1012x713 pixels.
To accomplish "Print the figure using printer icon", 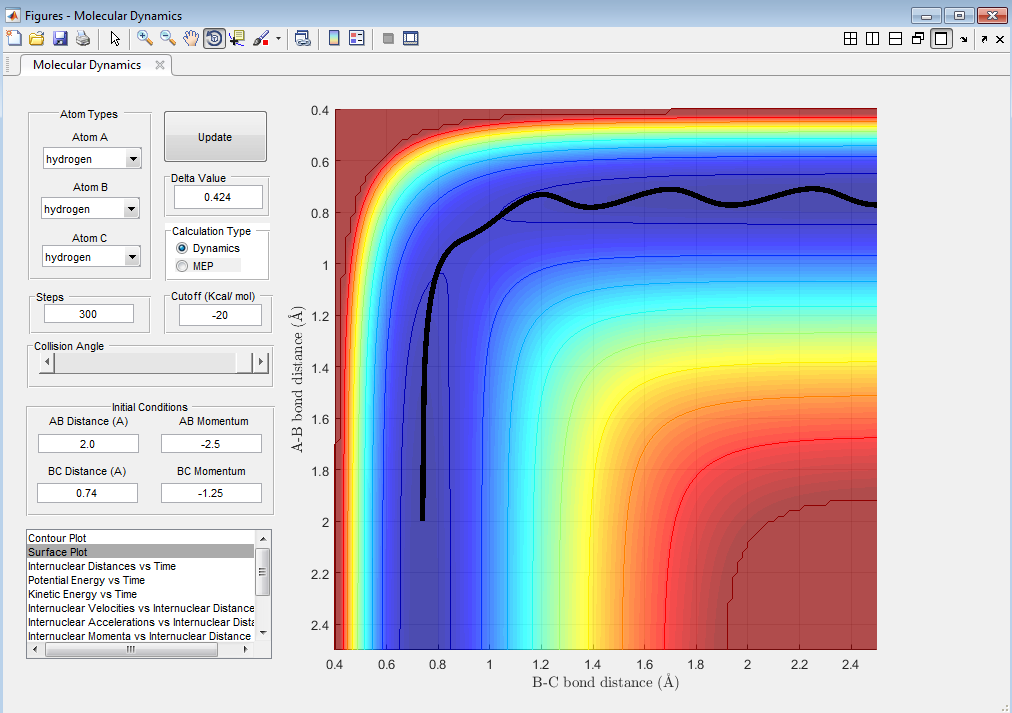I will point(83,38).
